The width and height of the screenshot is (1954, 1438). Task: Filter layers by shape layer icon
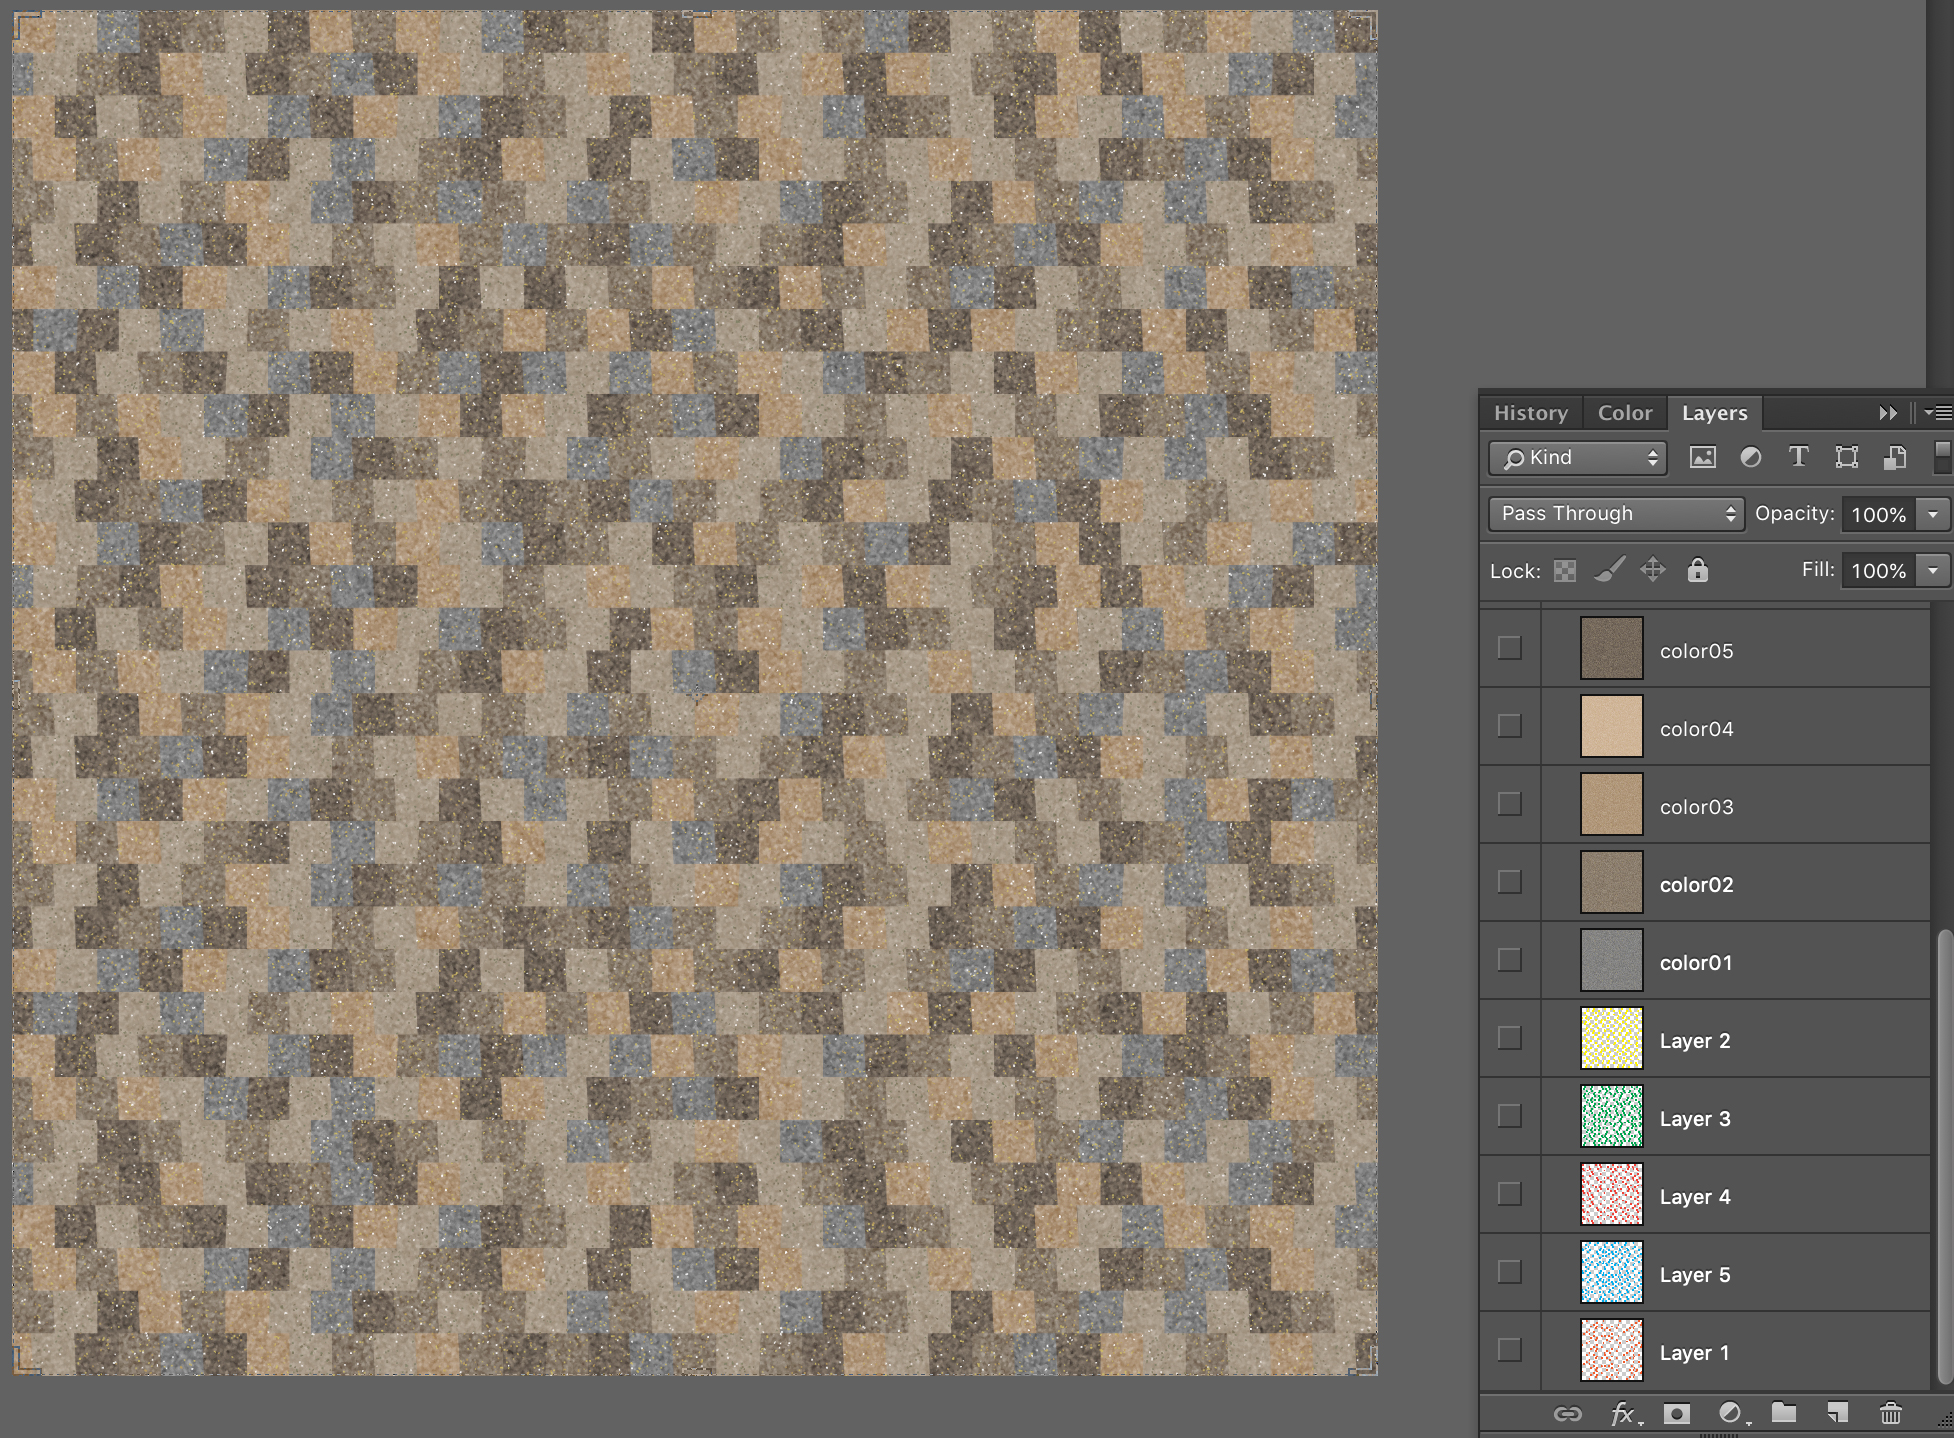click(x=1846, y=457)
